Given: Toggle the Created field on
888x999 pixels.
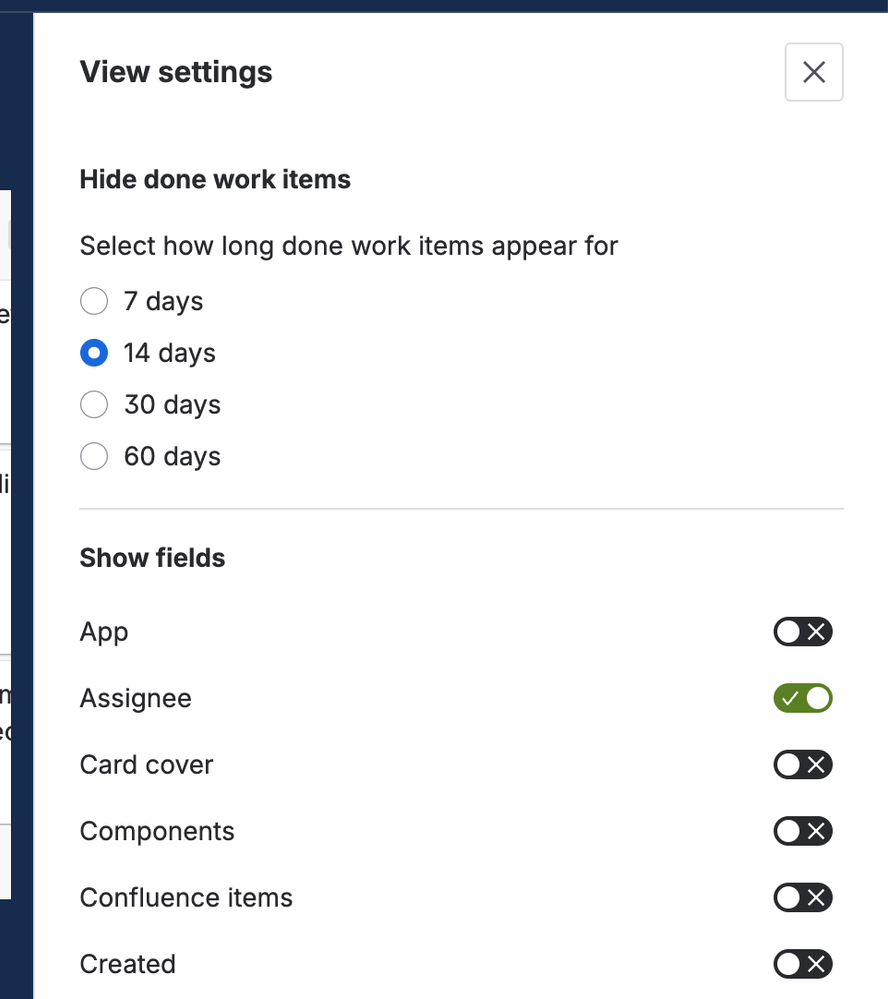Looking at the screenshot, I should click(803, 964).
